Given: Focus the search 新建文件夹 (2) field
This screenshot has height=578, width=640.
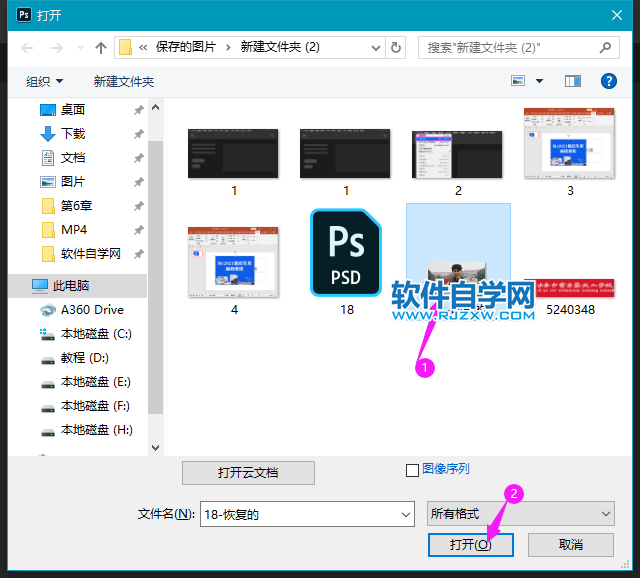Looking at the screenshot, I should coord(518,48).
